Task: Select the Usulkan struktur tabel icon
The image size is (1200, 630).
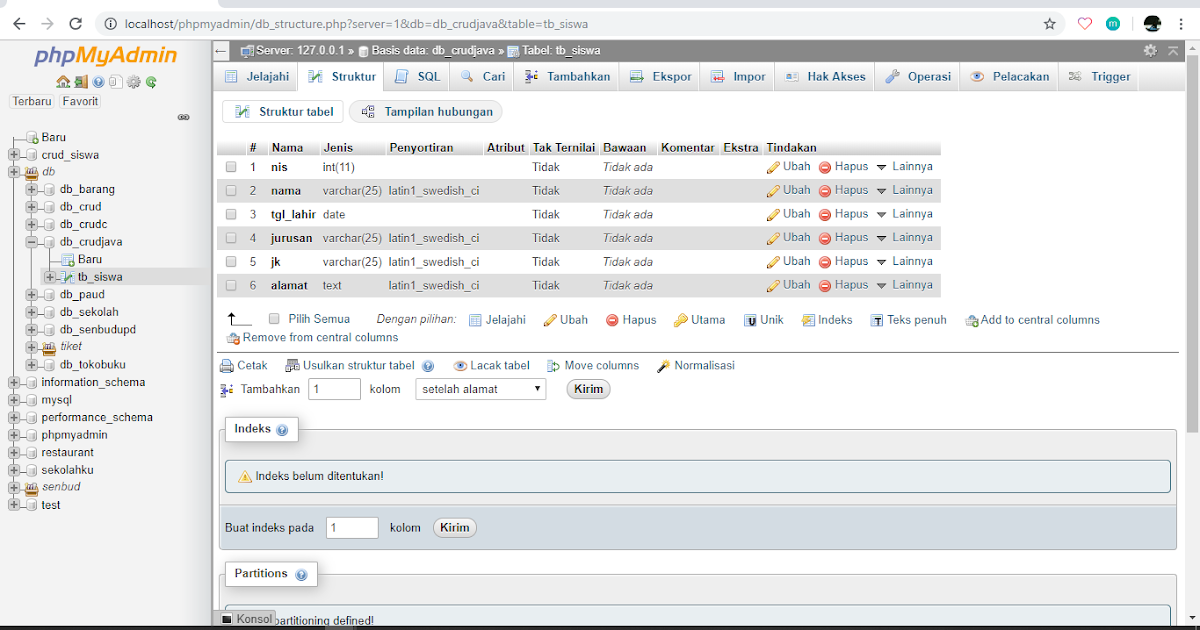Action: click(x=292, y=365)
